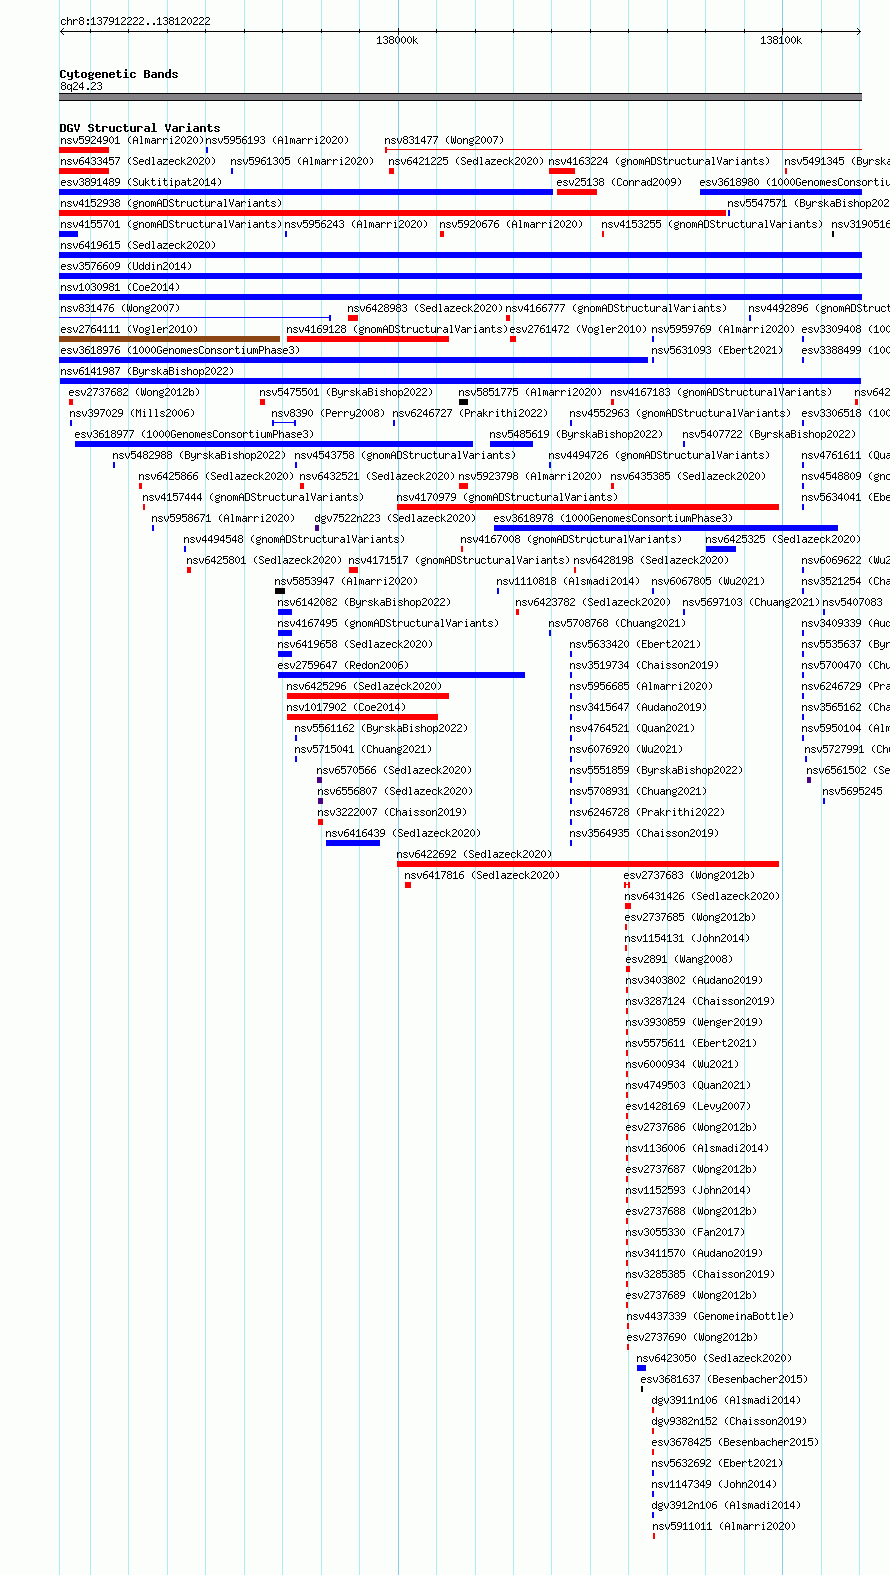Select the red block under nsv6417816 (Sedlazeck2020)
The width and height of the screenshot is (890, 1575).
pos(408,885)
